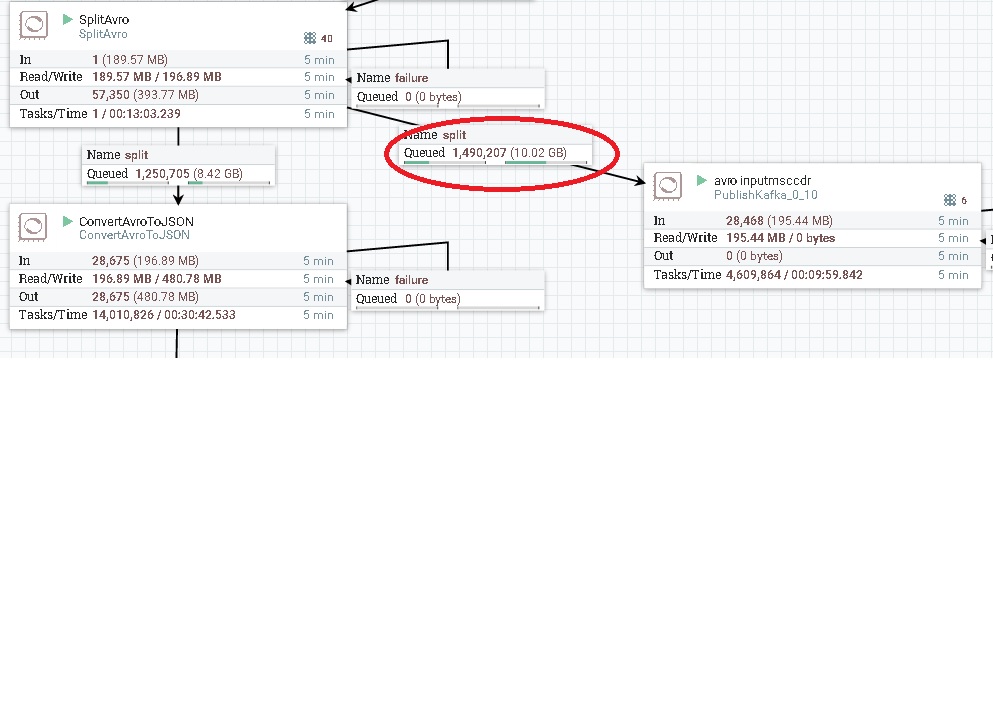Select the ConvertAvroToJSON processor icon
Viewport: 993px width, 720px height.
click(33, 227)
